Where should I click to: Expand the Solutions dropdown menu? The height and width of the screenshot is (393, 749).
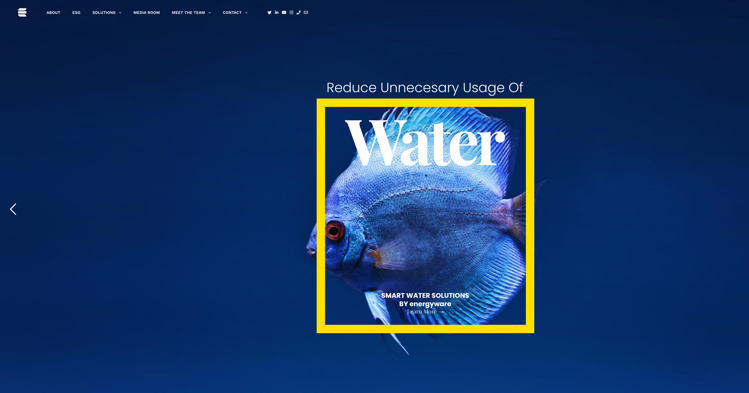[x=107, y=12]
